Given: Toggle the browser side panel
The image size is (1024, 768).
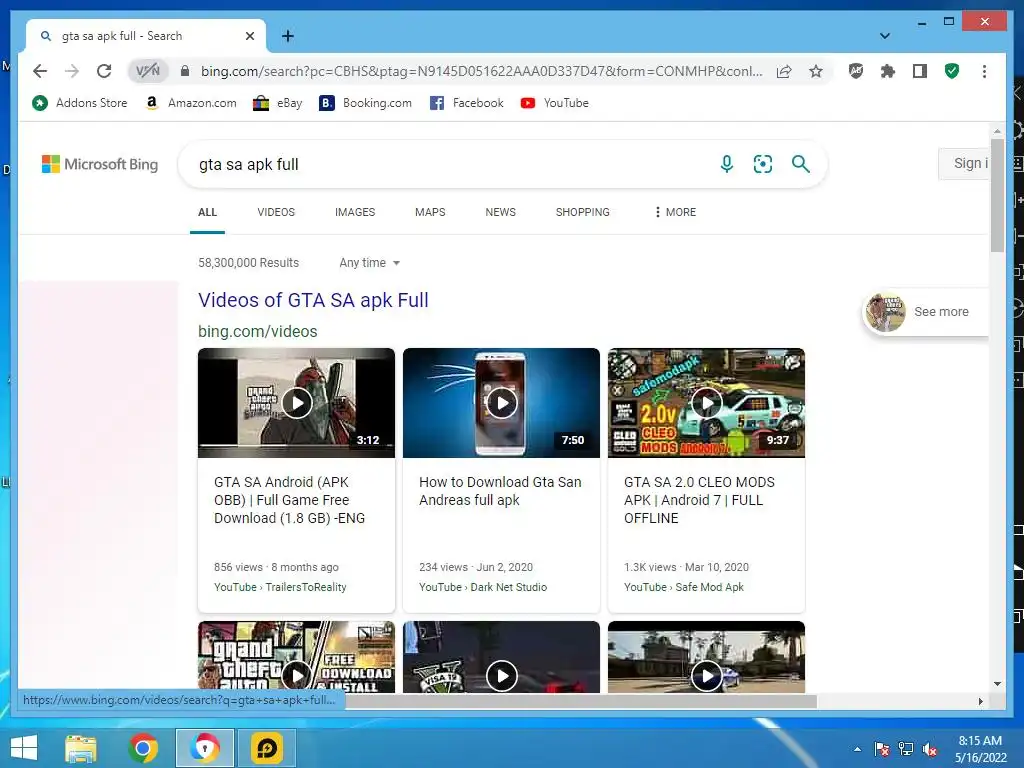Looking at the screenshot, I should pyautogui.click(x=920, y=71).
